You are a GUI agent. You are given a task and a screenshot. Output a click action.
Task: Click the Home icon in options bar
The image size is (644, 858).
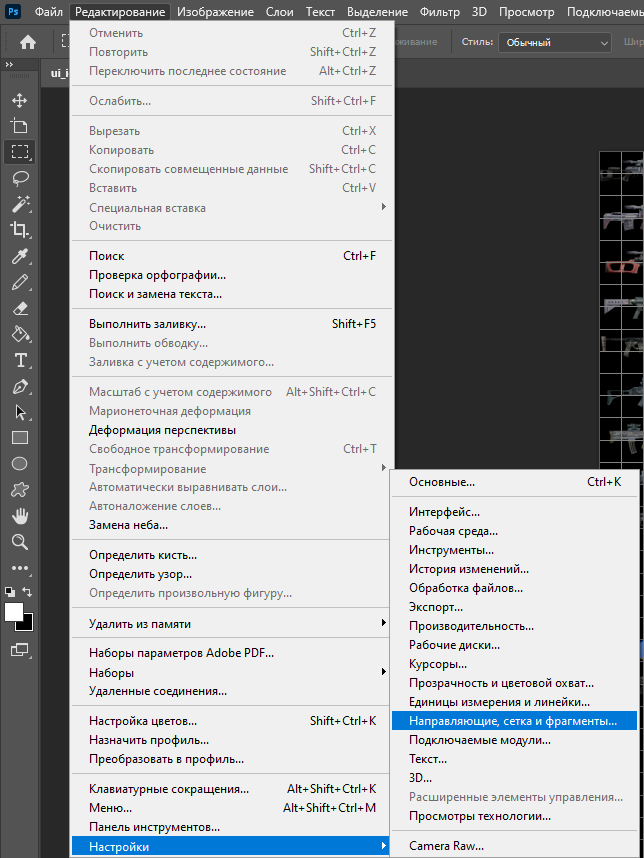[x=28, y=42]
